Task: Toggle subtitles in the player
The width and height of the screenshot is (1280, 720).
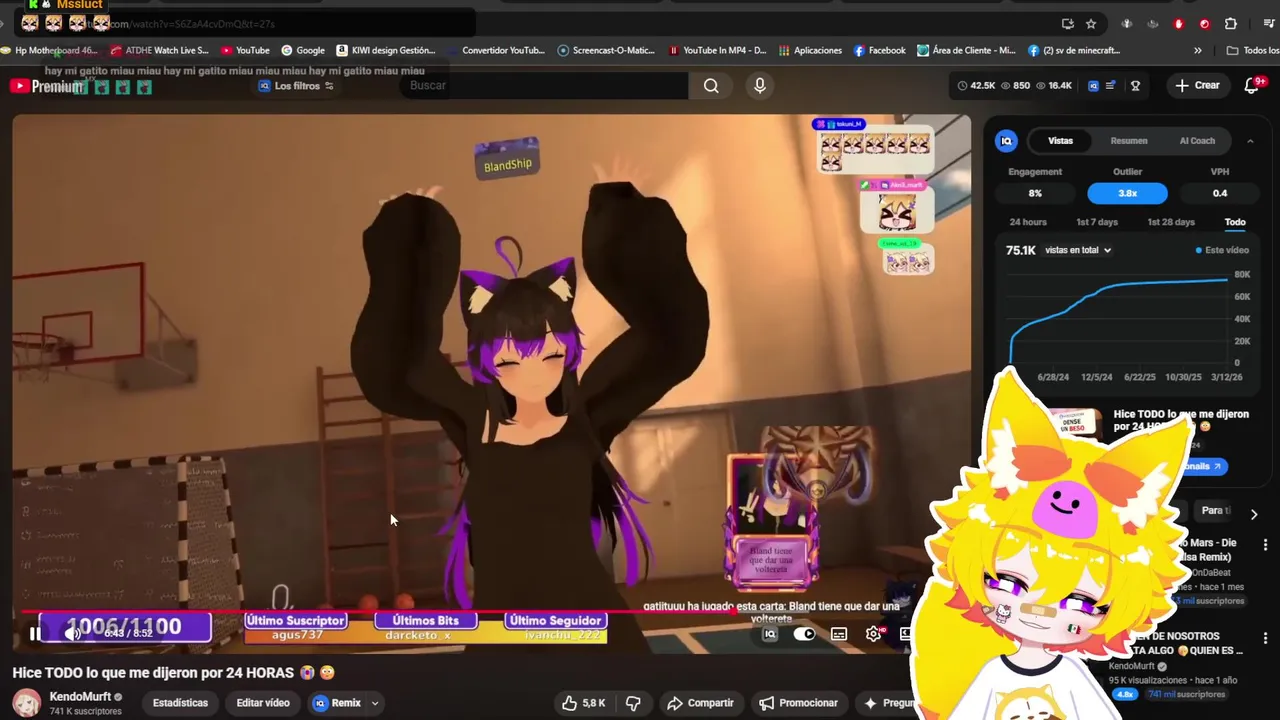Action: (839, 634)
